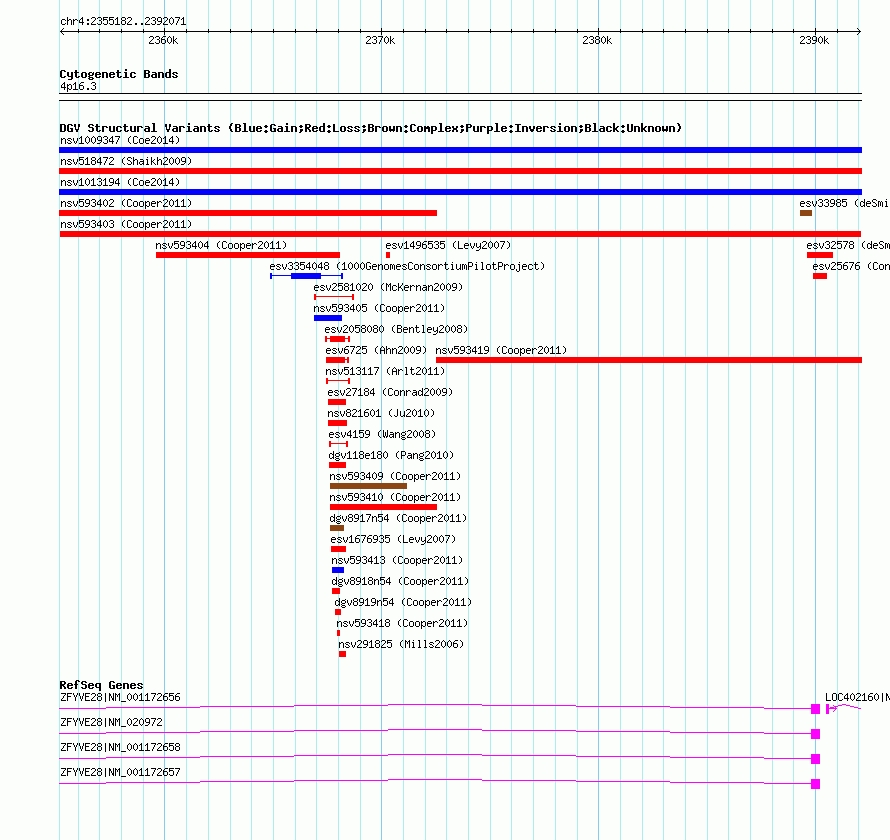Click the long loss variant nsv593419
This screenshot has width=890, height=840.
649,360
